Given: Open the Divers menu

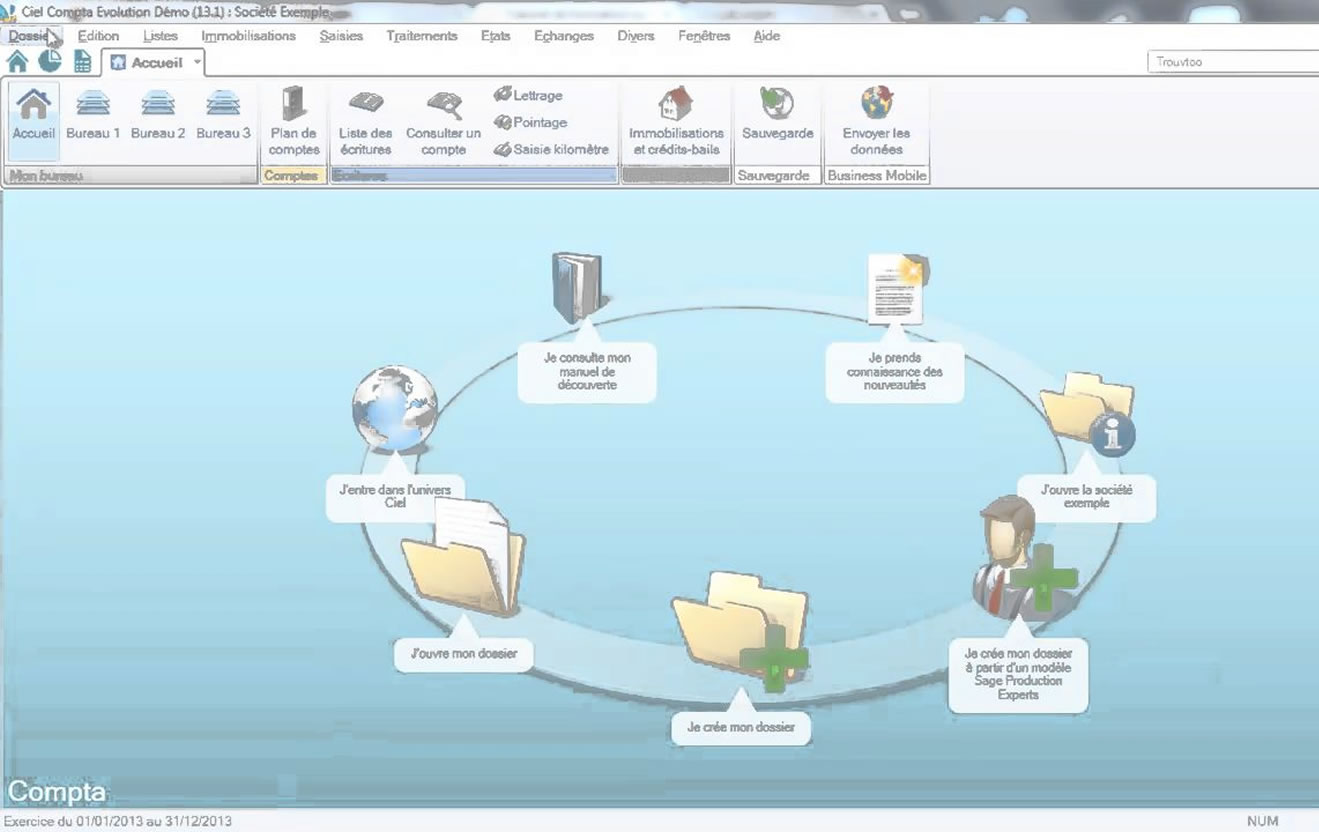Looking at the screenshot, I should click(635, 36).
